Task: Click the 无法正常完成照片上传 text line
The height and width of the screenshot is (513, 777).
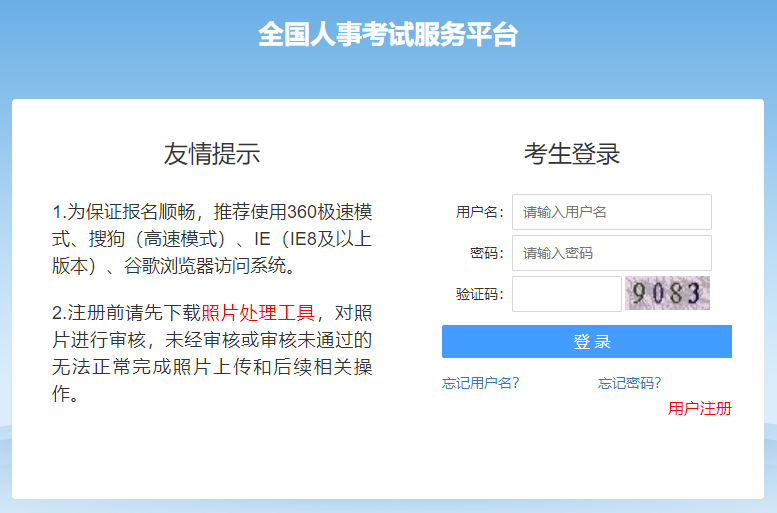Action: click(x=212, y=367)
